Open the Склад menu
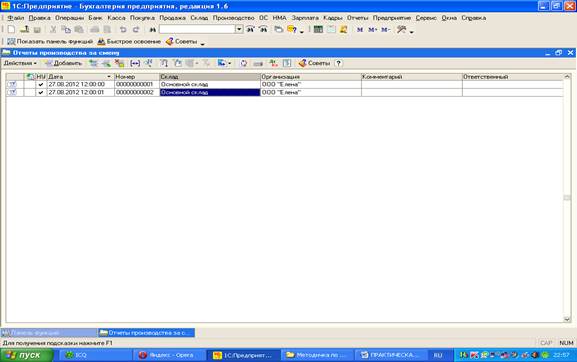This screenshot has height=362, width=577. point(199,18)
